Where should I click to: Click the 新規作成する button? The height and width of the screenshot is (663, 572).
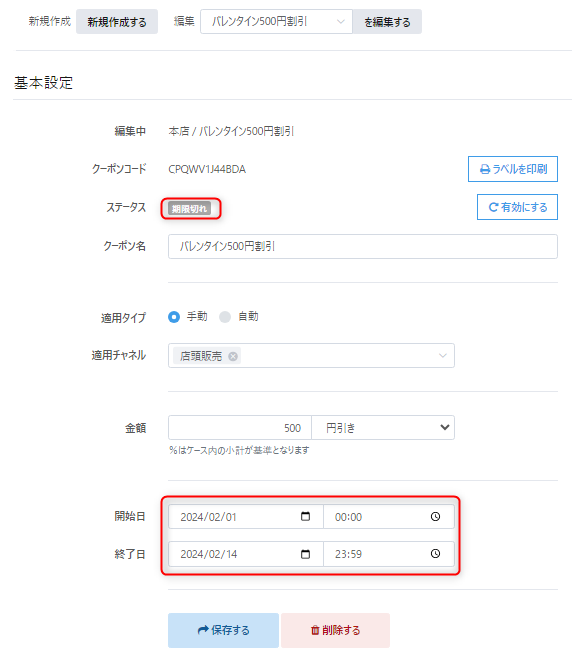point(117,22)
